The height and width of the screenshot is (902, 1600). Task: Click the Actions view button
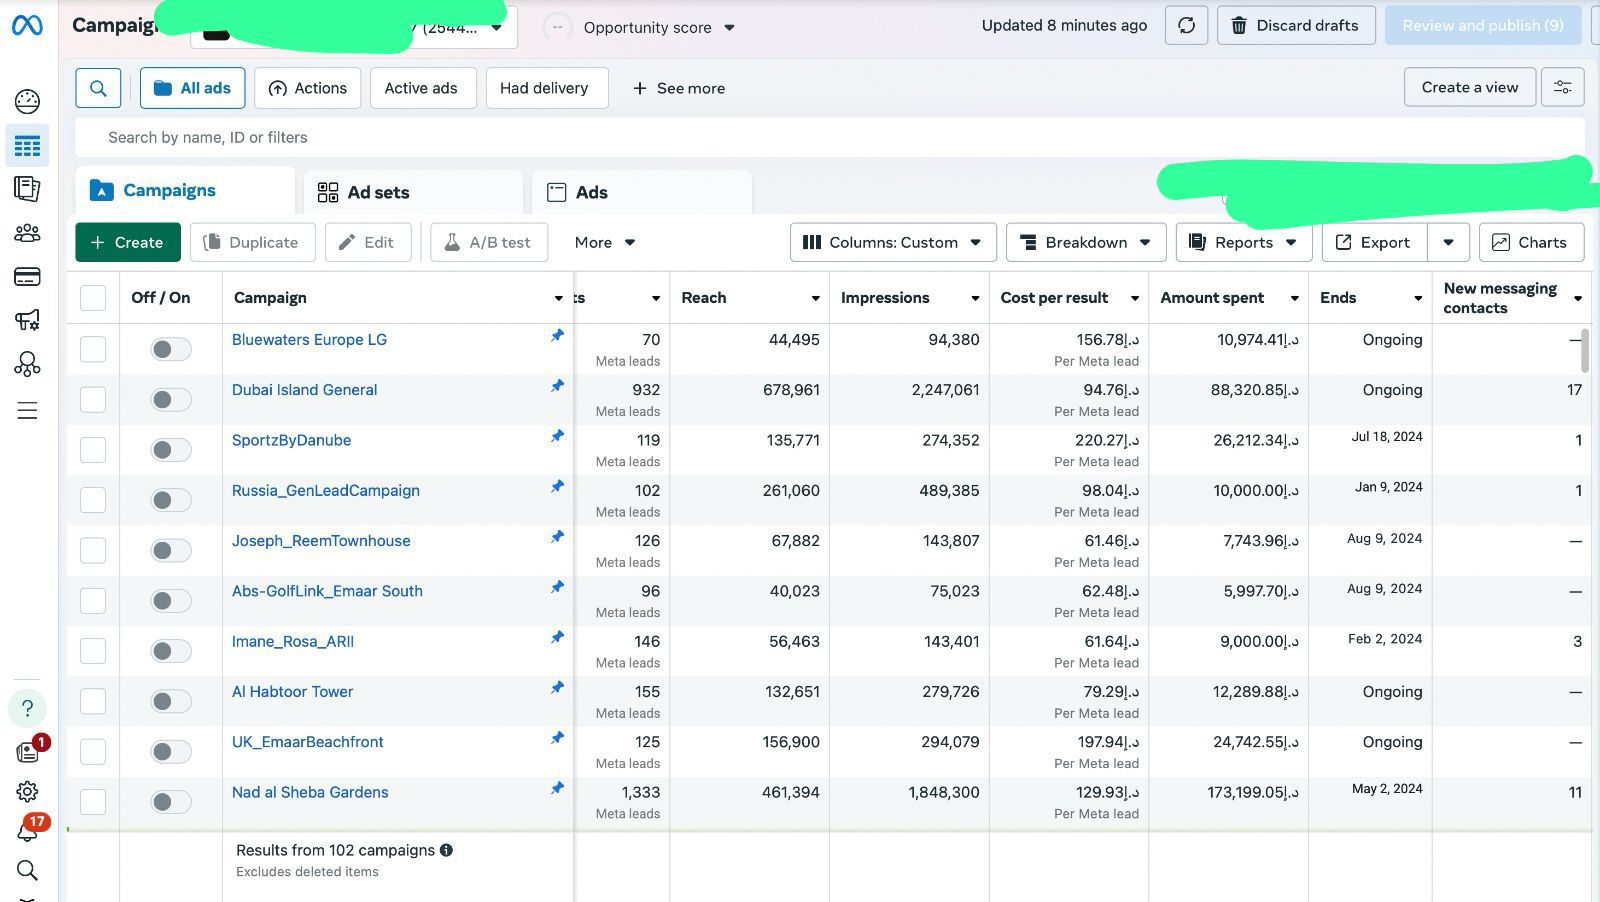pyautogui.click(x=308, y=88)
